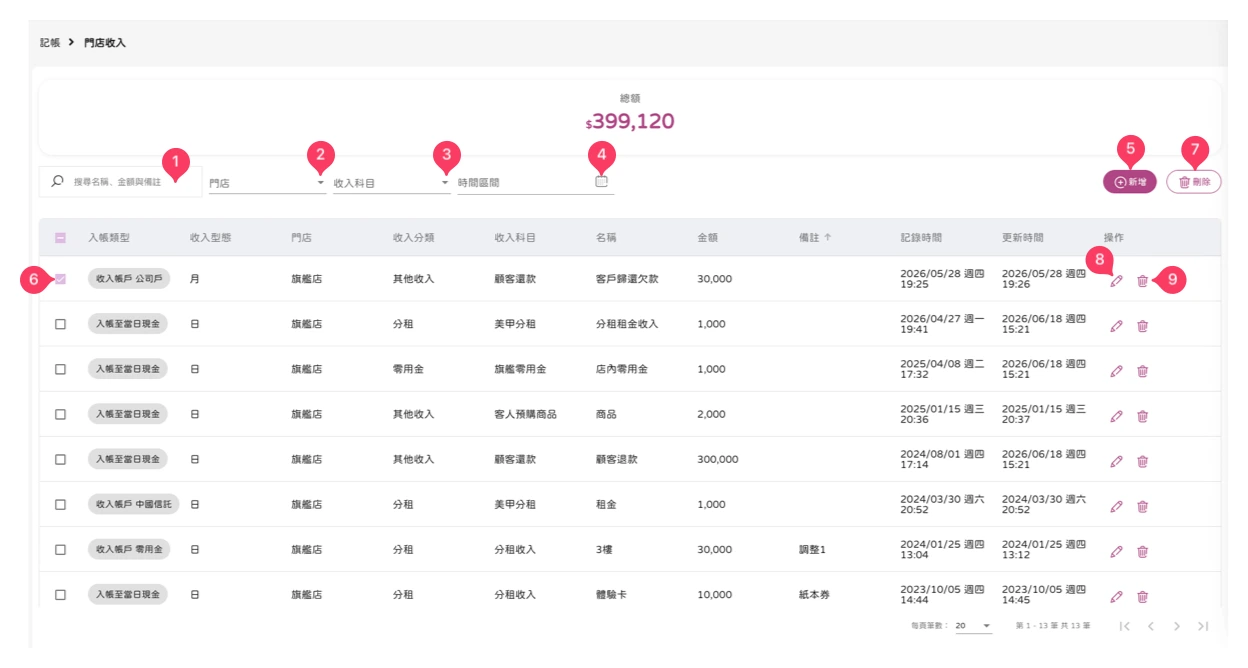The height and width of the screenshot is (668, 1248).
Task: Click the 收入帳戶 公司戶 tag
Action: point(129,279)
